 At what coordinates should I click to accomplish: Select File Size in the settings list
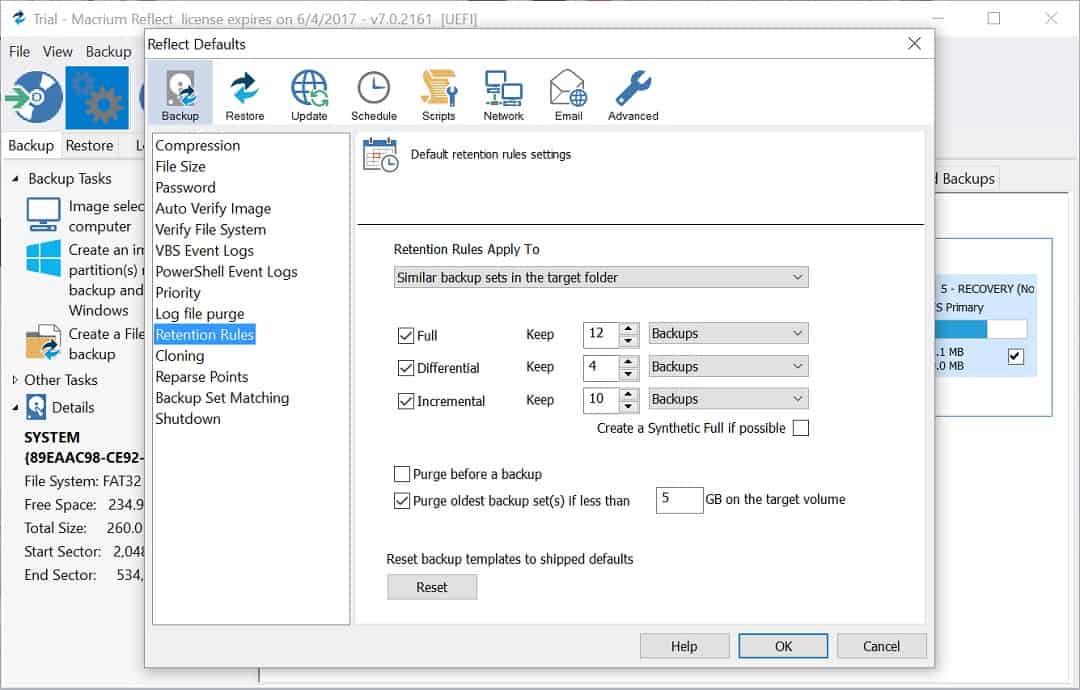(180, 167)
